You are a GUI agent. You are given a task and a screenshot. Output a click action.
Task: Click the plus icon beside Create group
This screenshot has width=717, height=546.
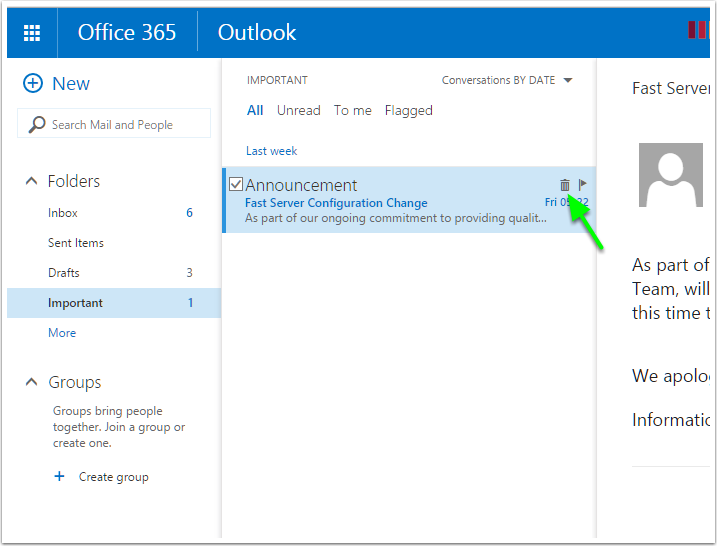point(60,477)
